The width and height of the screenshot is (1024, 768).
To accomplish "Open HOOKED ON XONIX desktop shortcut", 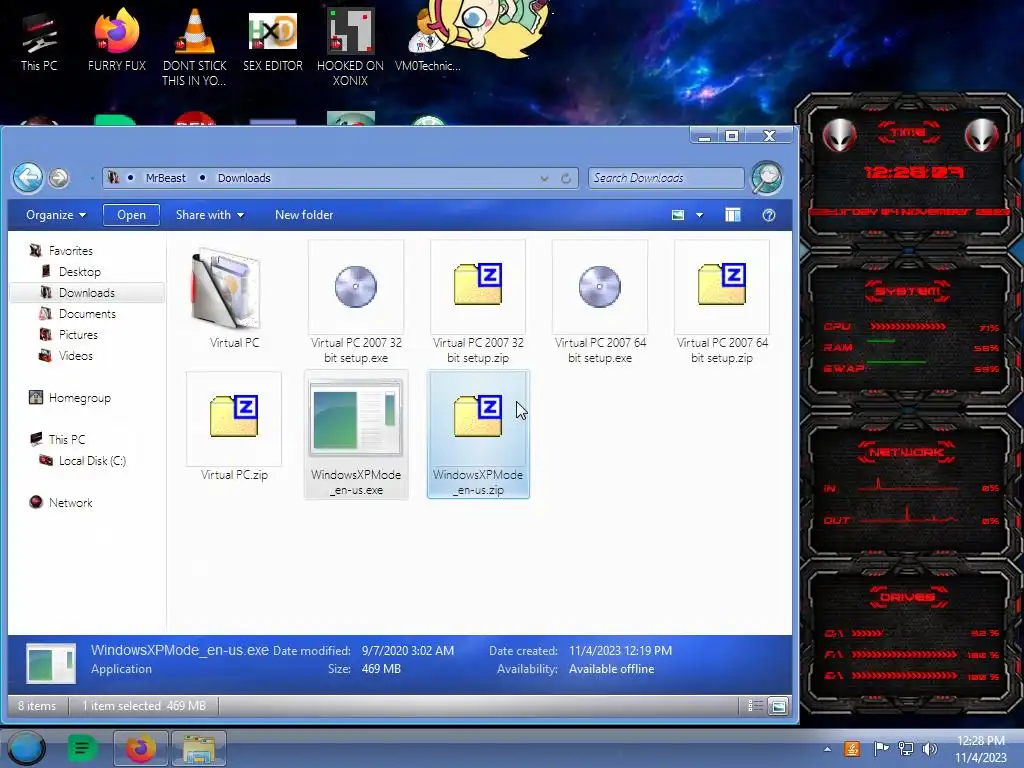I will click(x=350, y=47).
